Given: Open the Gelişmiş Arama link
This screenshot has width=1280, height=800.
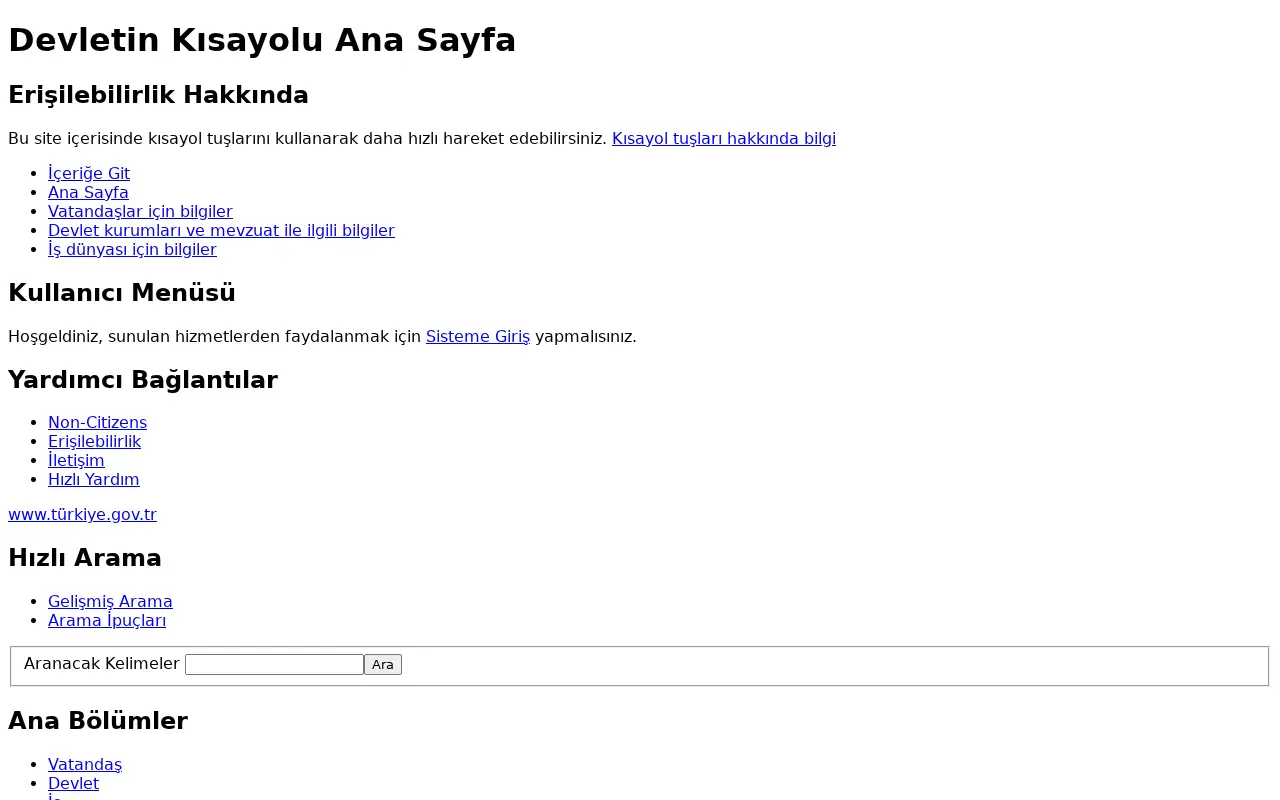Looking at the screenshot, I should [x=110, y=602].
